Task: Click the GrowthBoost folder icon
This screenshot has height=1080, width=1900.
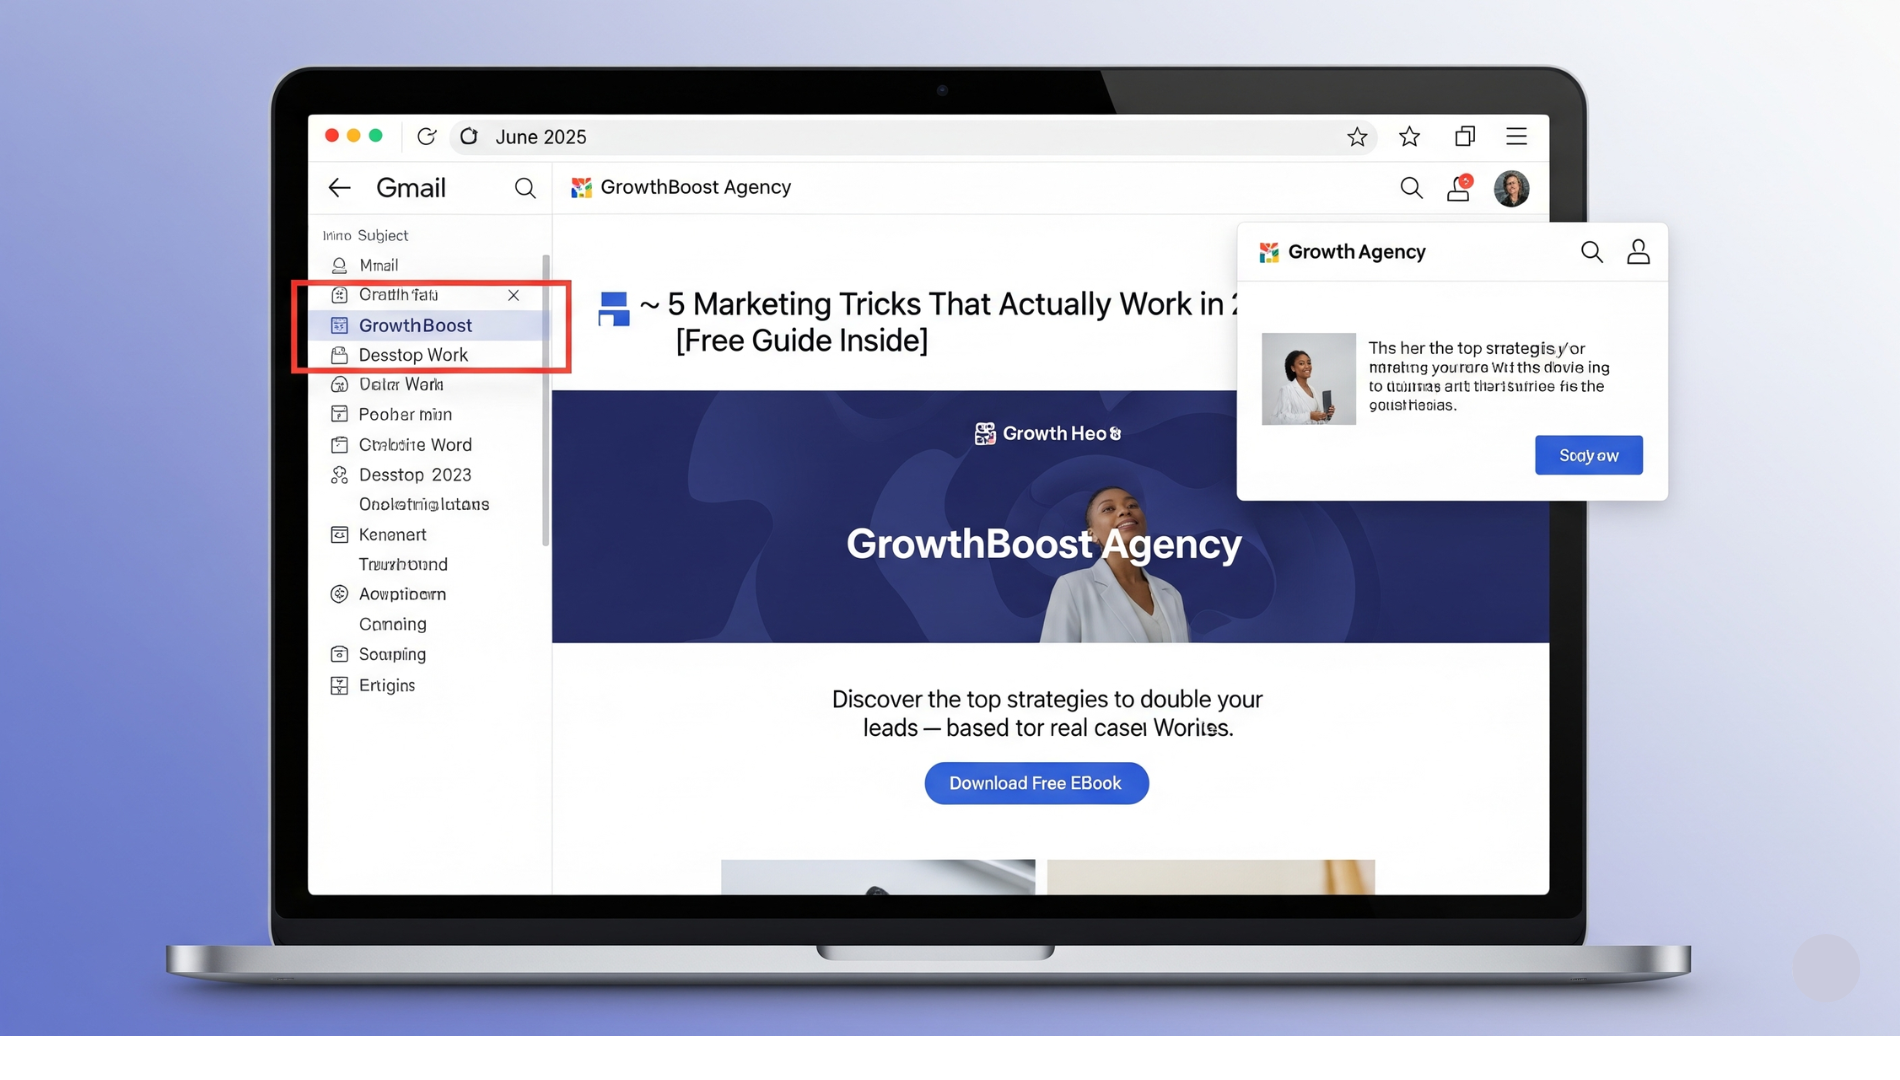Action: pyautogui.click(x=339, y=325)
